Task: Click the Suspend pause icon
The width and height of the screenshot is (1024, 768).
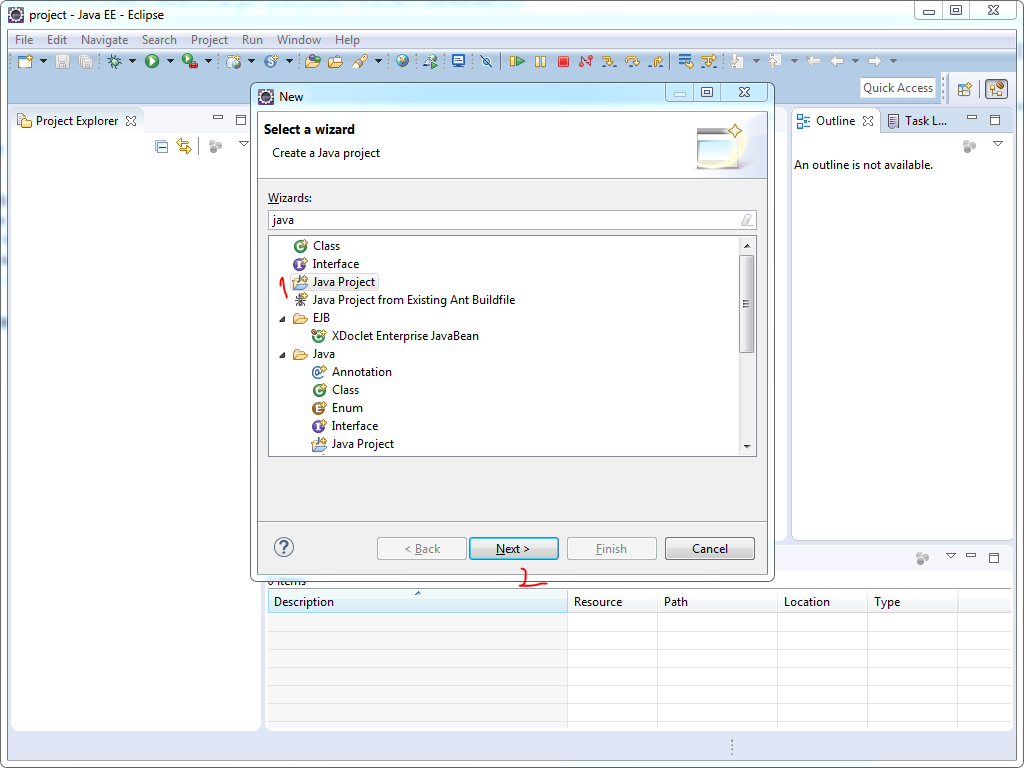Action: coord(540,61)
